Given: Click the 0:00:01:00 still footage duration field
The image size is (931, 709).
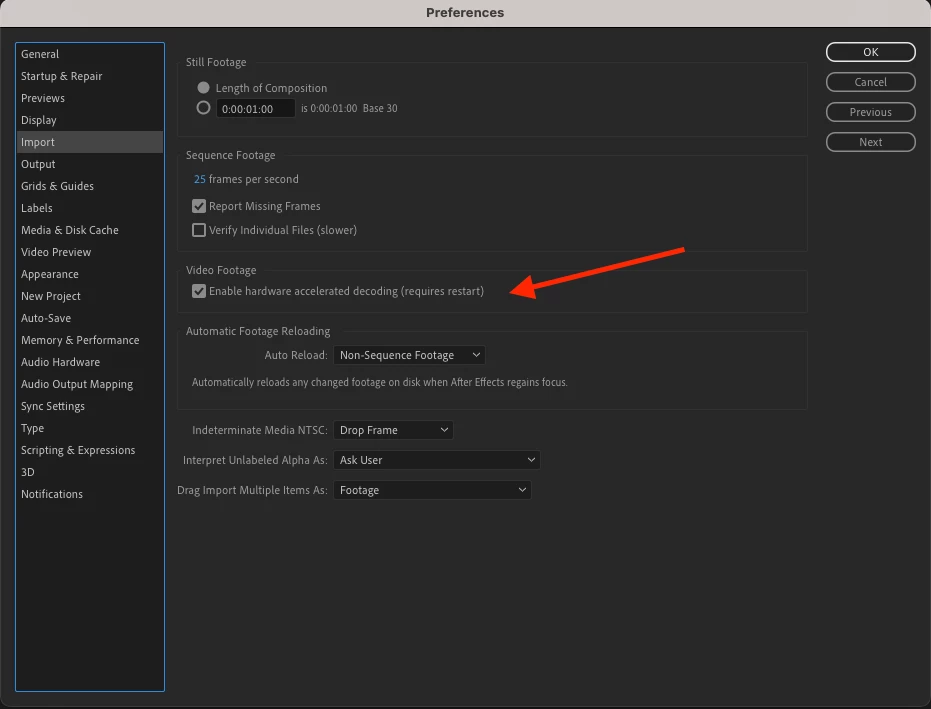Looking at the screenshot, I should tap(255, 109).
